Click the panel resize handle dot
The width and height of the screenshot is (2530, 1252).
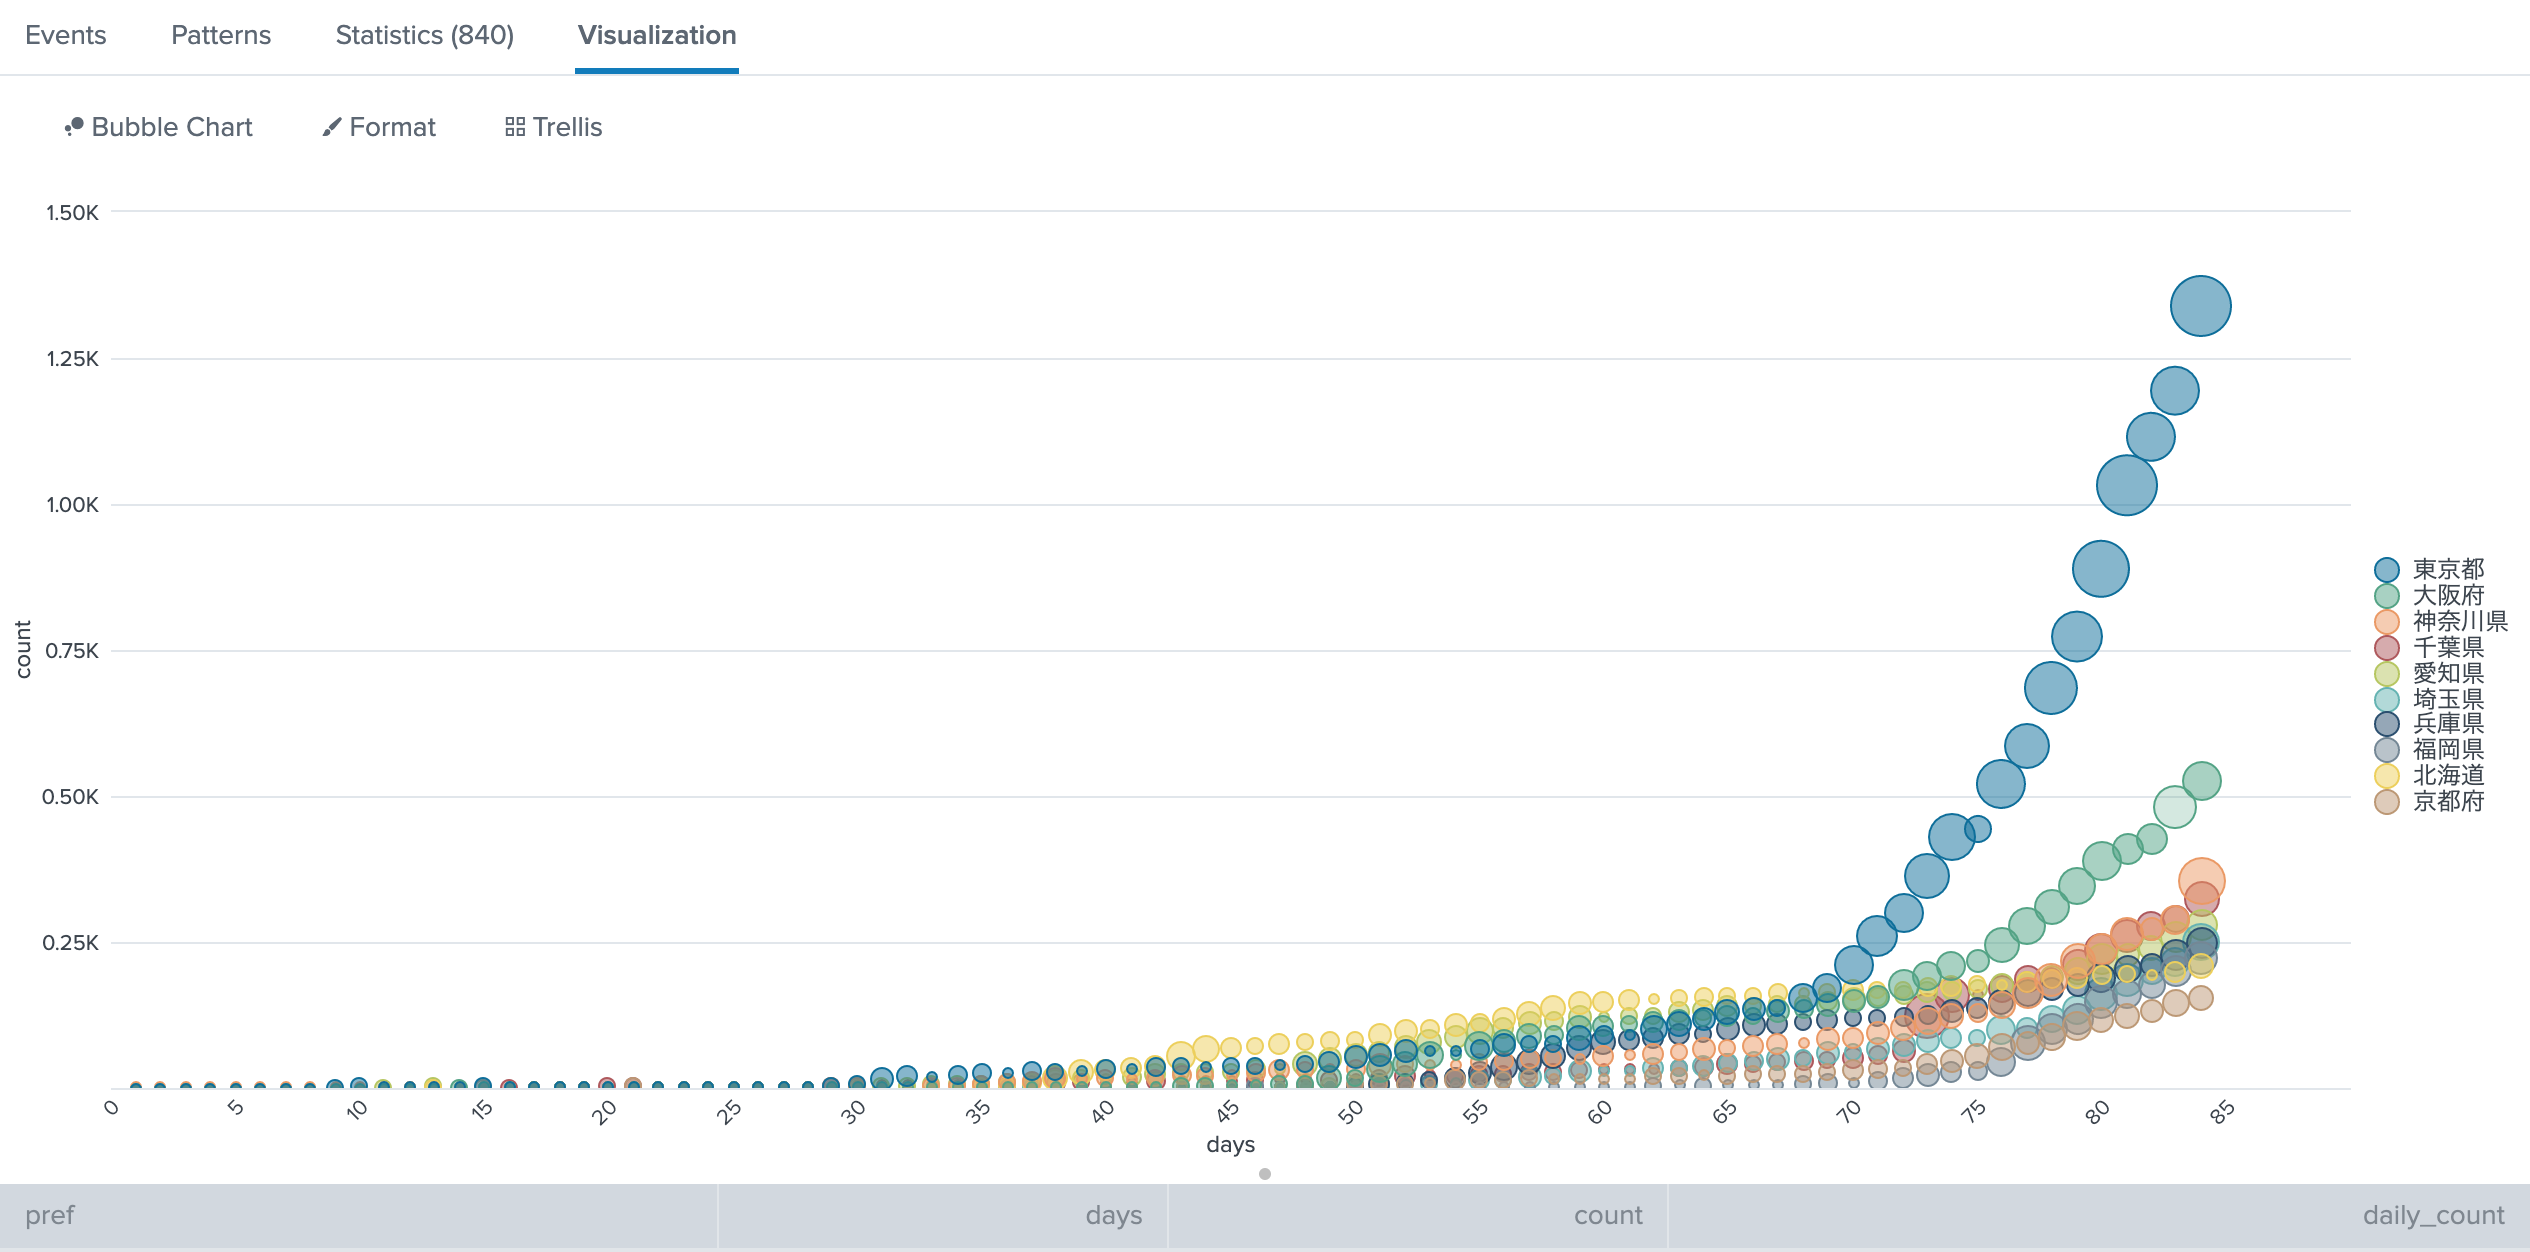(1265, 1174)
